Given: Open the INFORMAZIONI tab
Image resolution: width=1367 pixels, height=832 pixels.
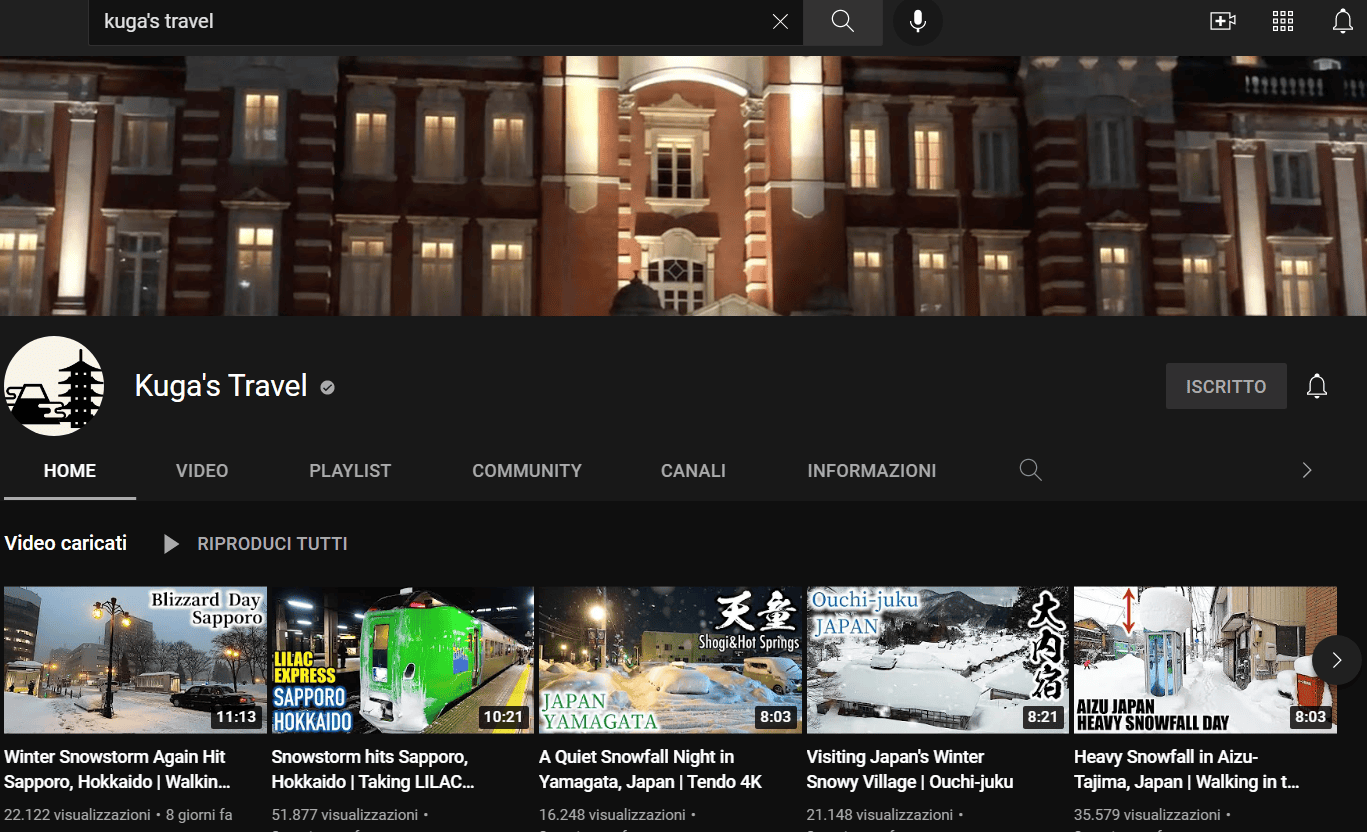Looking at the screenshot, I should pyautogui.click(x=872, y=470).
